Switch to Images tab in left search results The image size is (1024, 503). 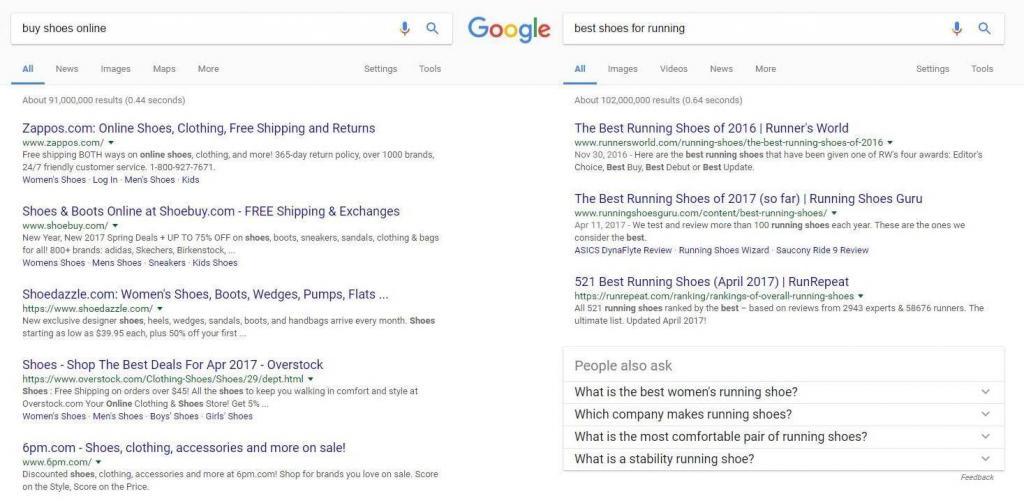click(116, 69)
